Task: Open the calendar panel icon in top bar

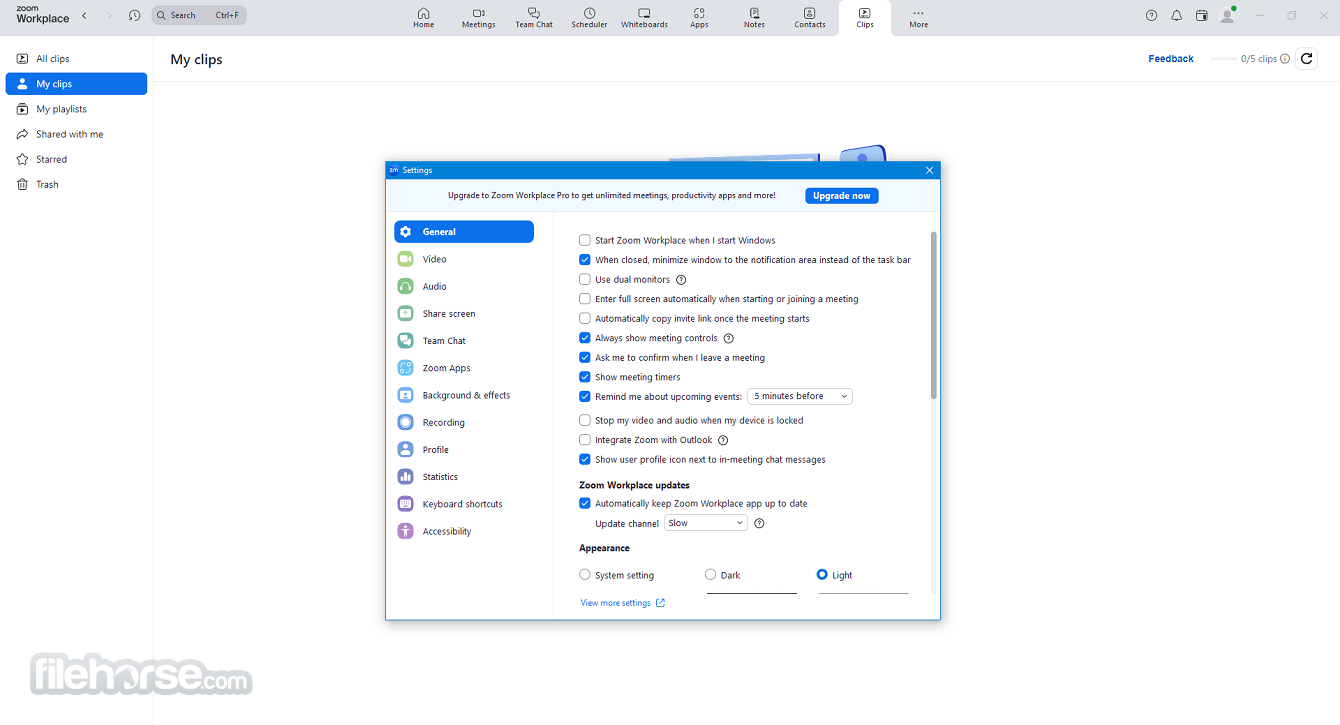Action: [x=1202, y=15]
